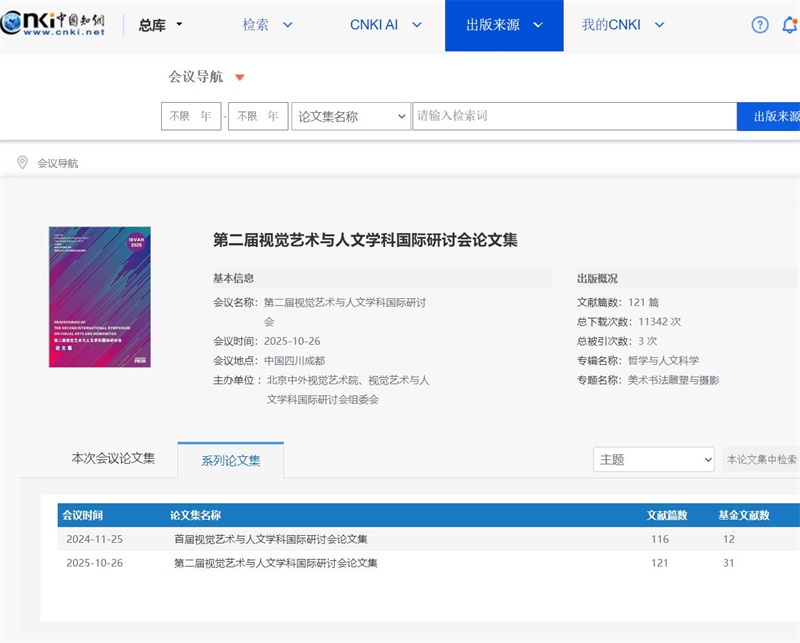Click the notification bell icon

click(x=790, y=25)
